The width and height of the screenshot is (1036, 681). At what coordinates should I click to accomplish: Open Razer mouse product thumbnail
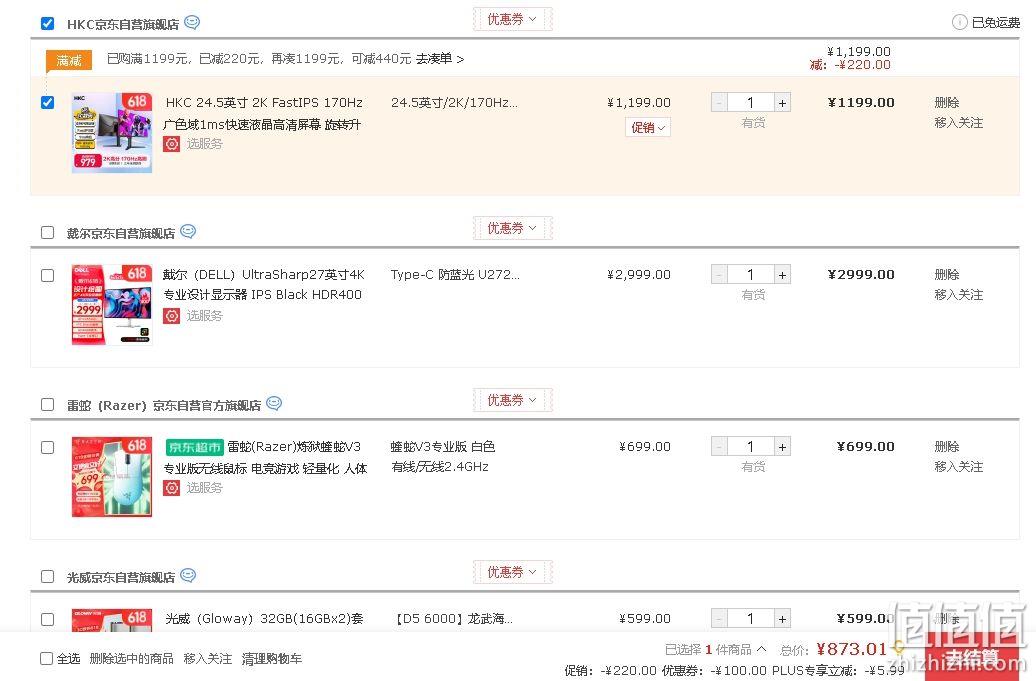tap(112, 477)
